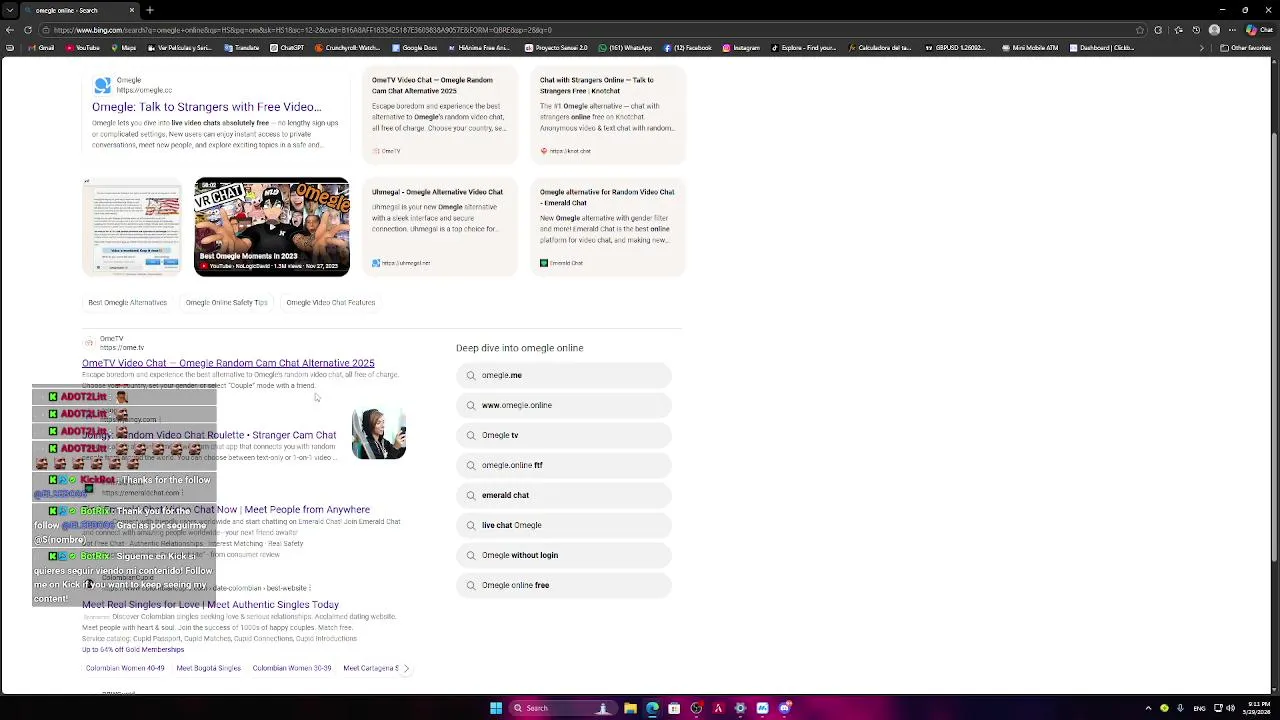Screen dimensions: 1280x720
Task: Search suggestion www.omegle.online
Action: click(x=564, y=405)
